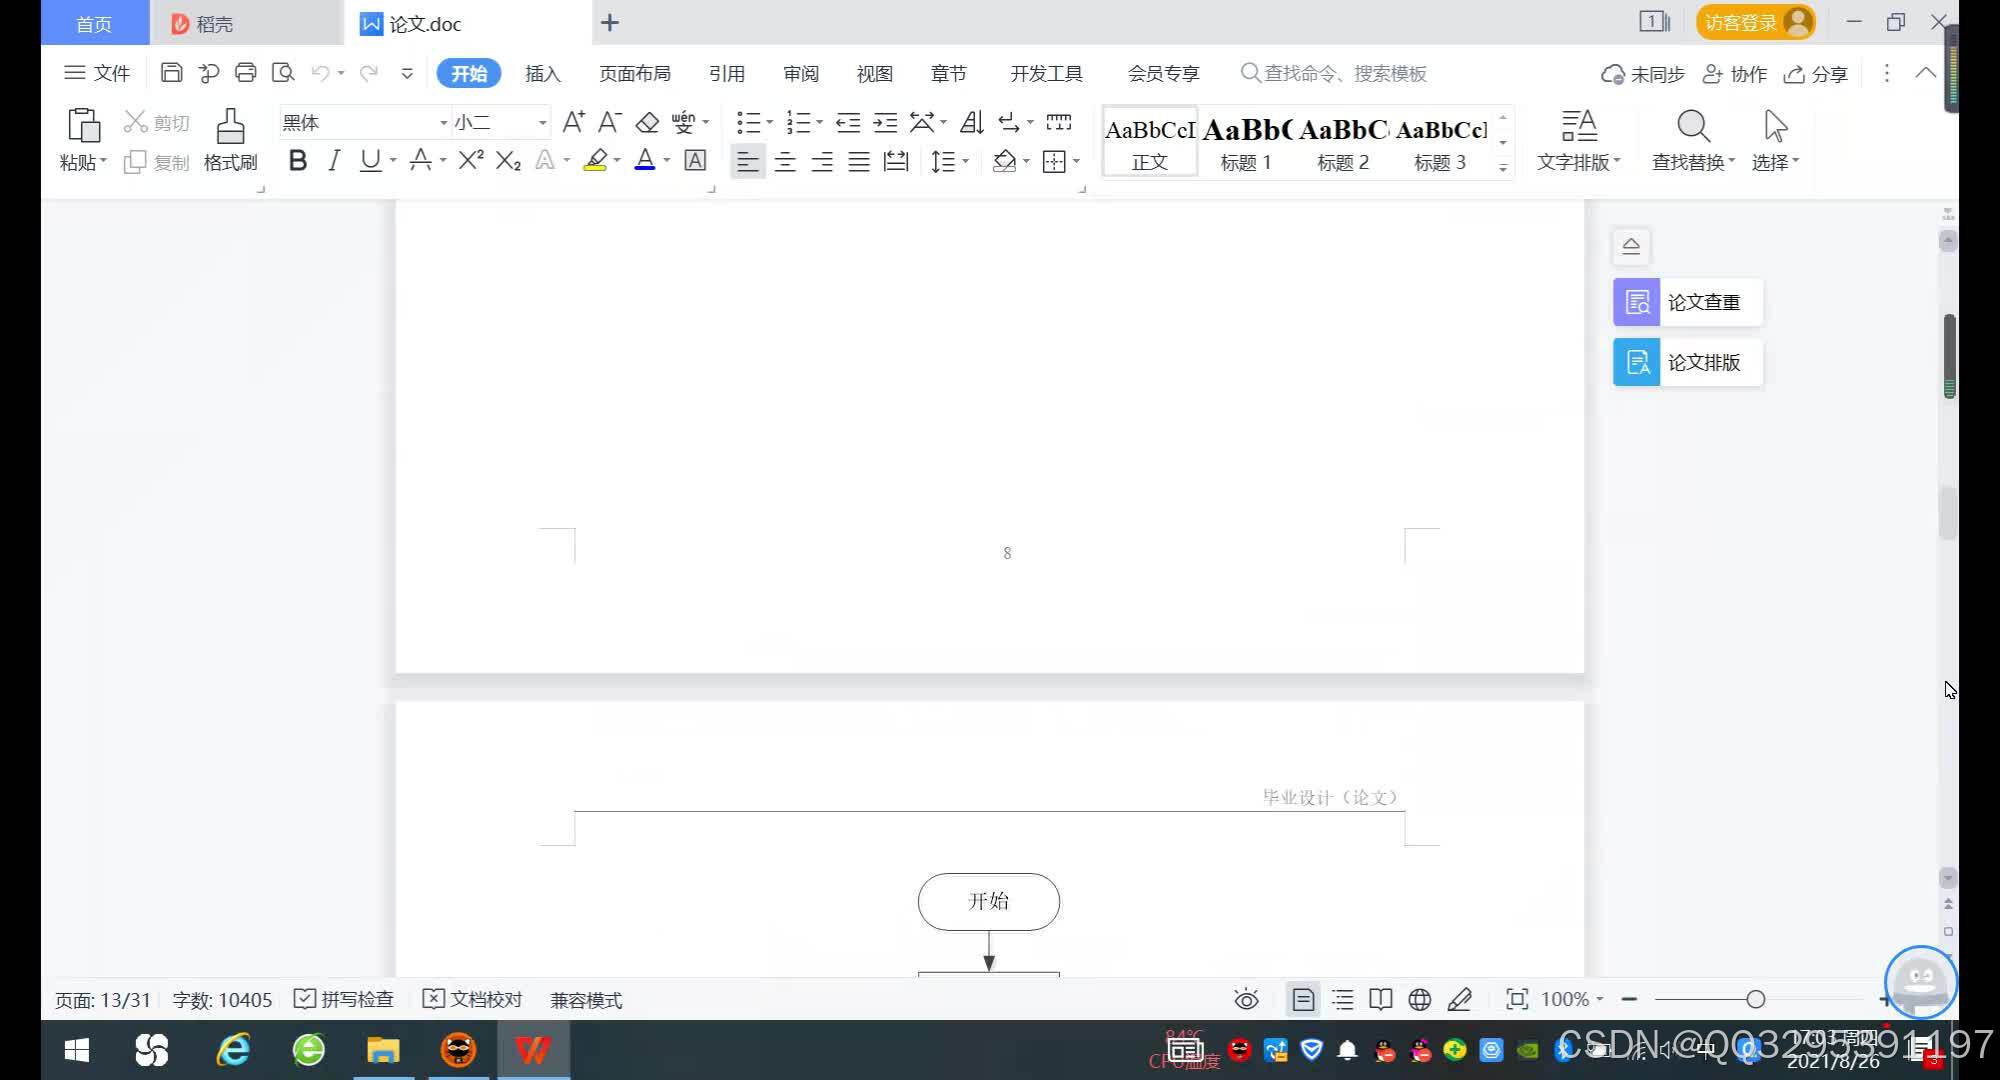
Task: Click the search commands input field
Action: 1334,73
